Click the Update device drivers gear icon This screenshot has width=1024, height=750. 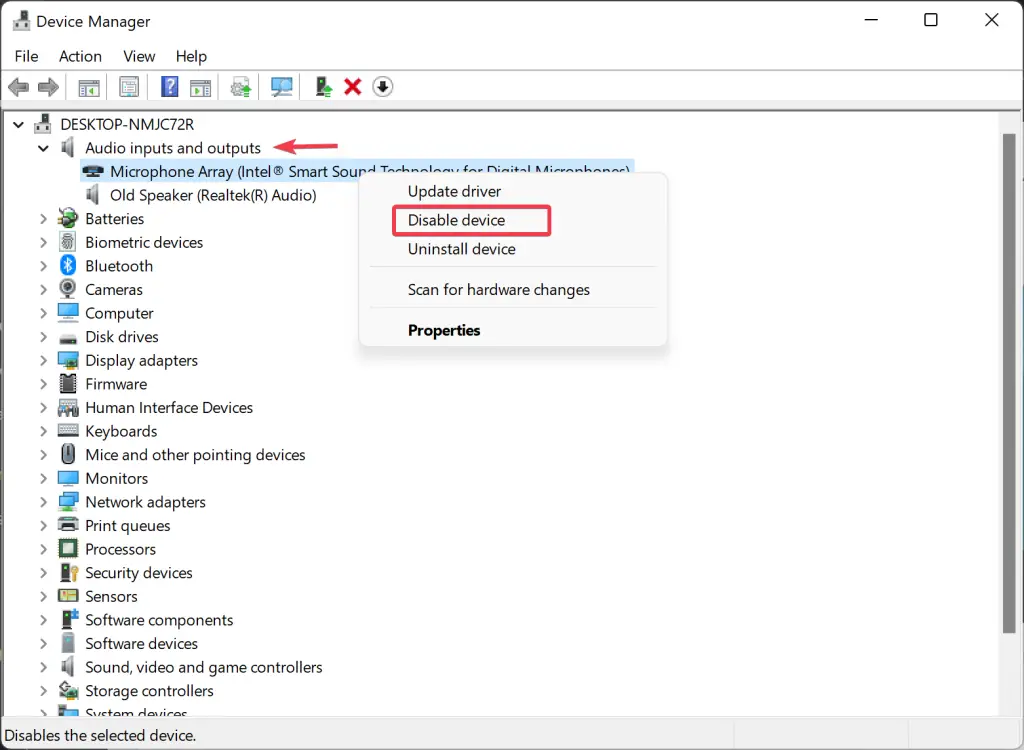[x=239, y=86]
